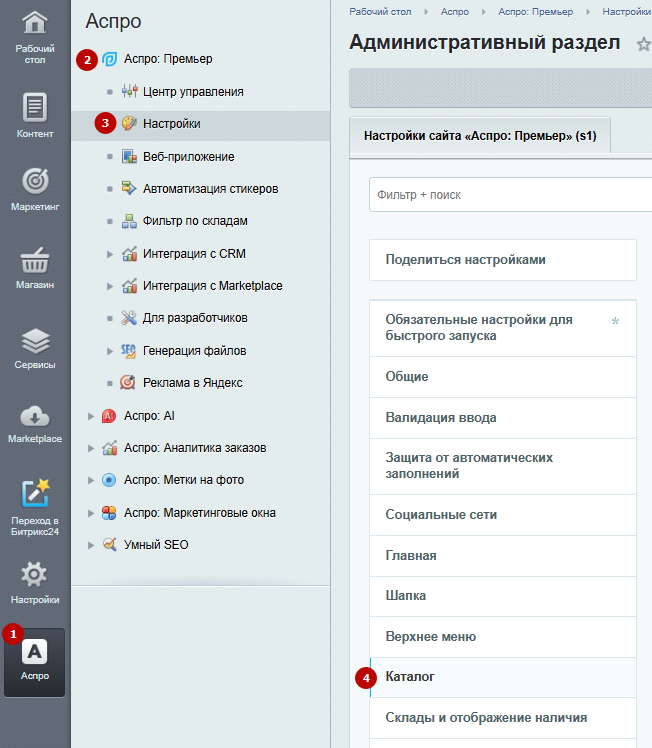Open the Сервисы layers icon
This screenshot has height=748, width=652.
(35, 341)
